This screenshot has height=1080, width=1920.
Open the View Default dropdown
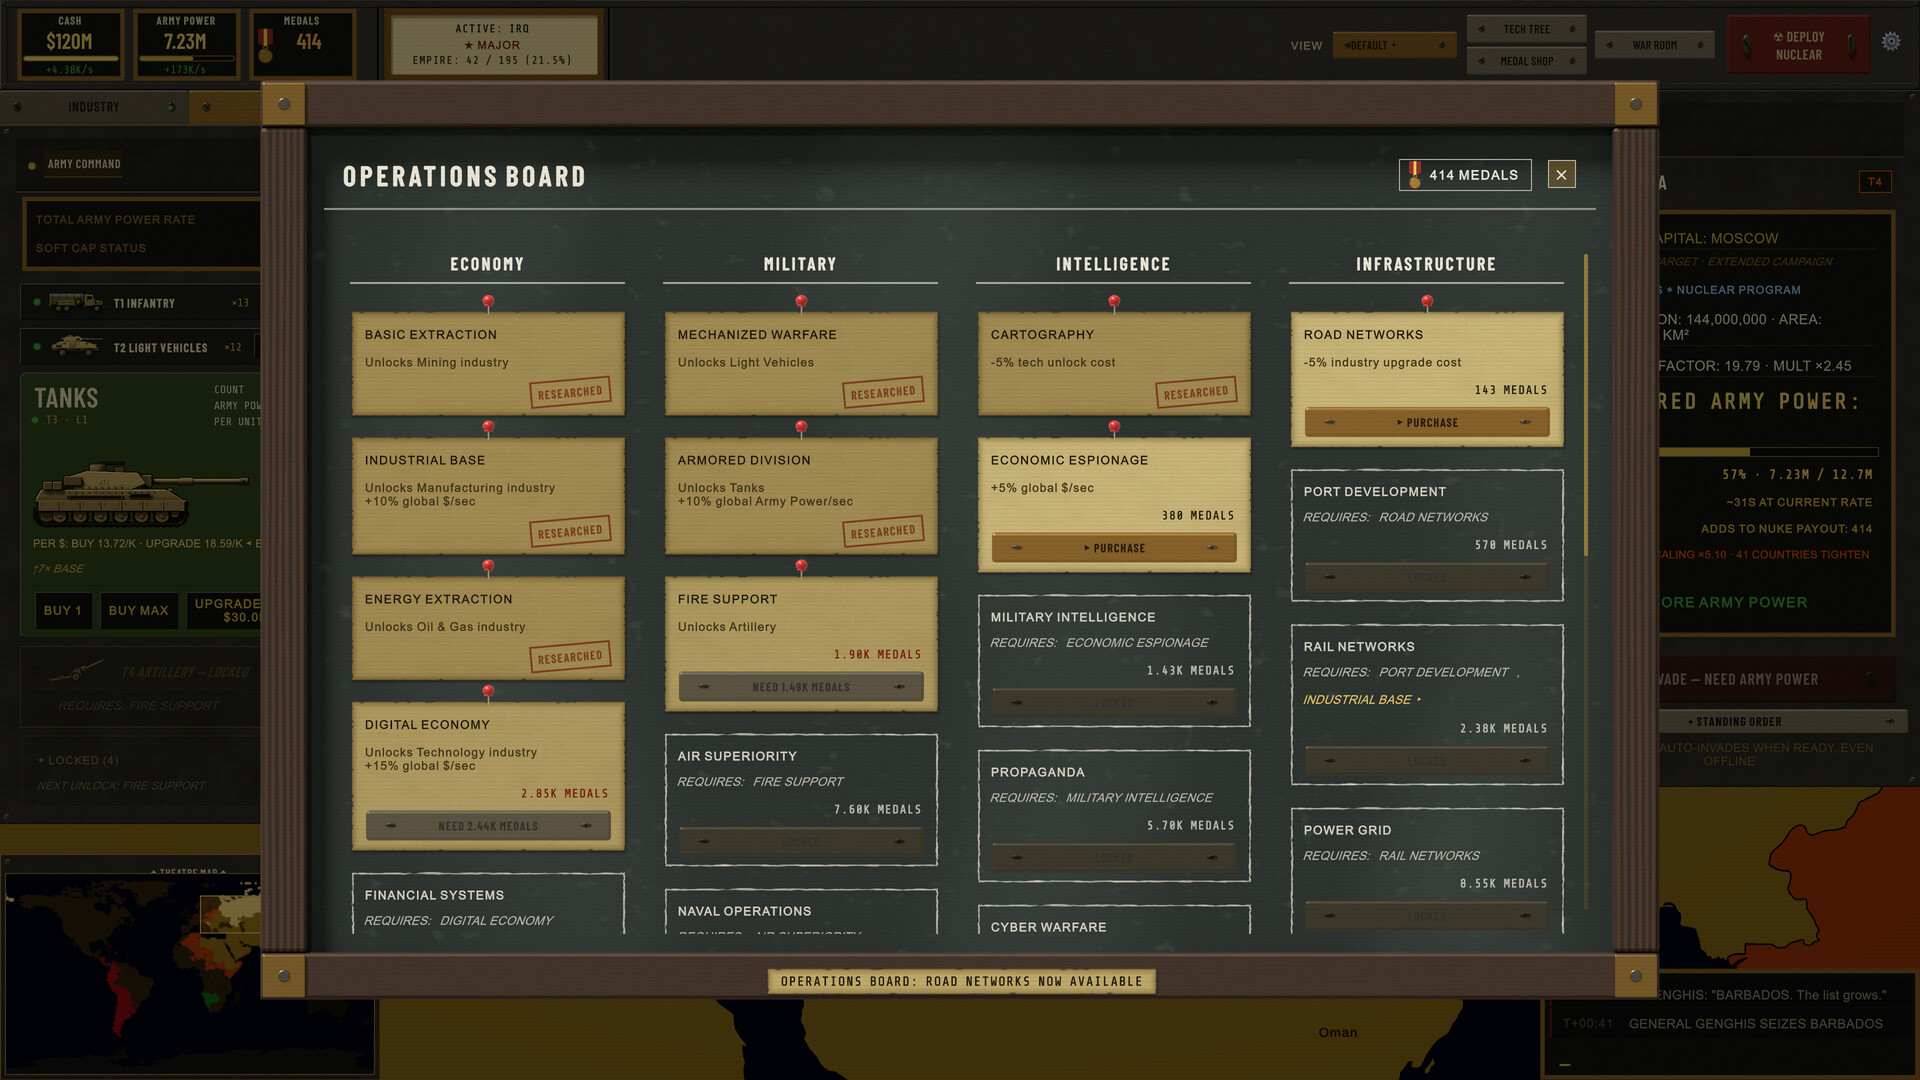click(x=1394, y=45)
